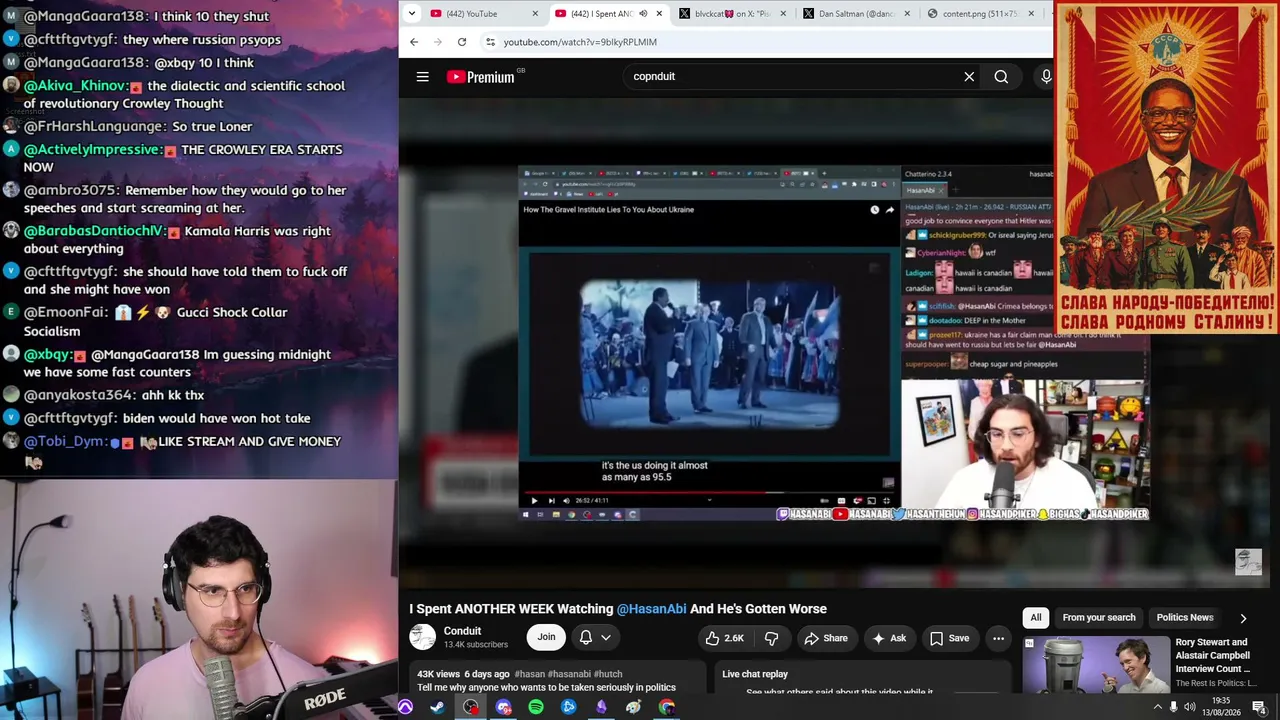1280x720 pixels.
Task: Mute the '(442) I Spent ANO' tab audio
Action: (x=643, y=14)
